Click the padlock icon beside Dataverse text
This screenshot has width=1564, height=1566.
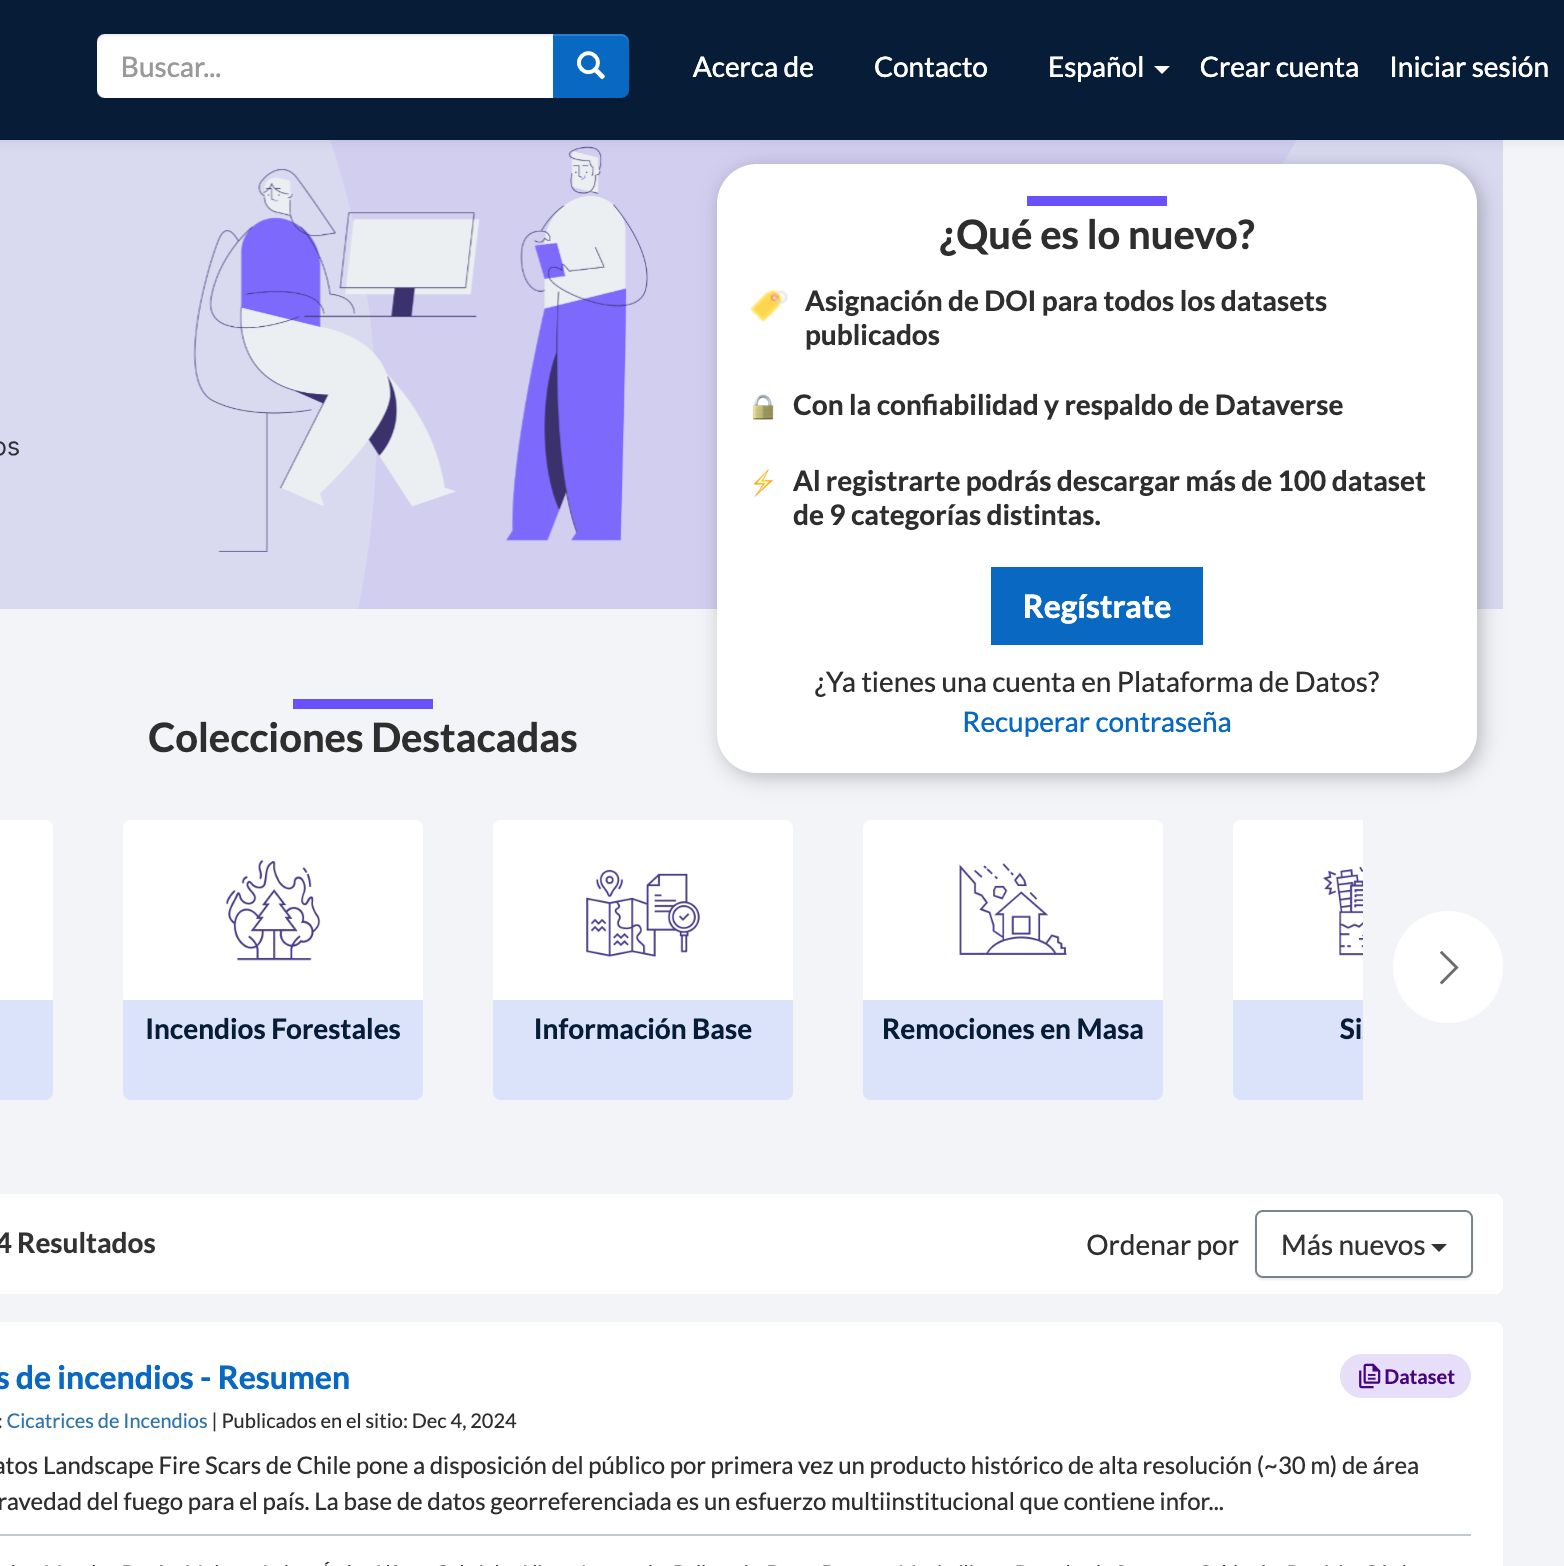point(763,407)
